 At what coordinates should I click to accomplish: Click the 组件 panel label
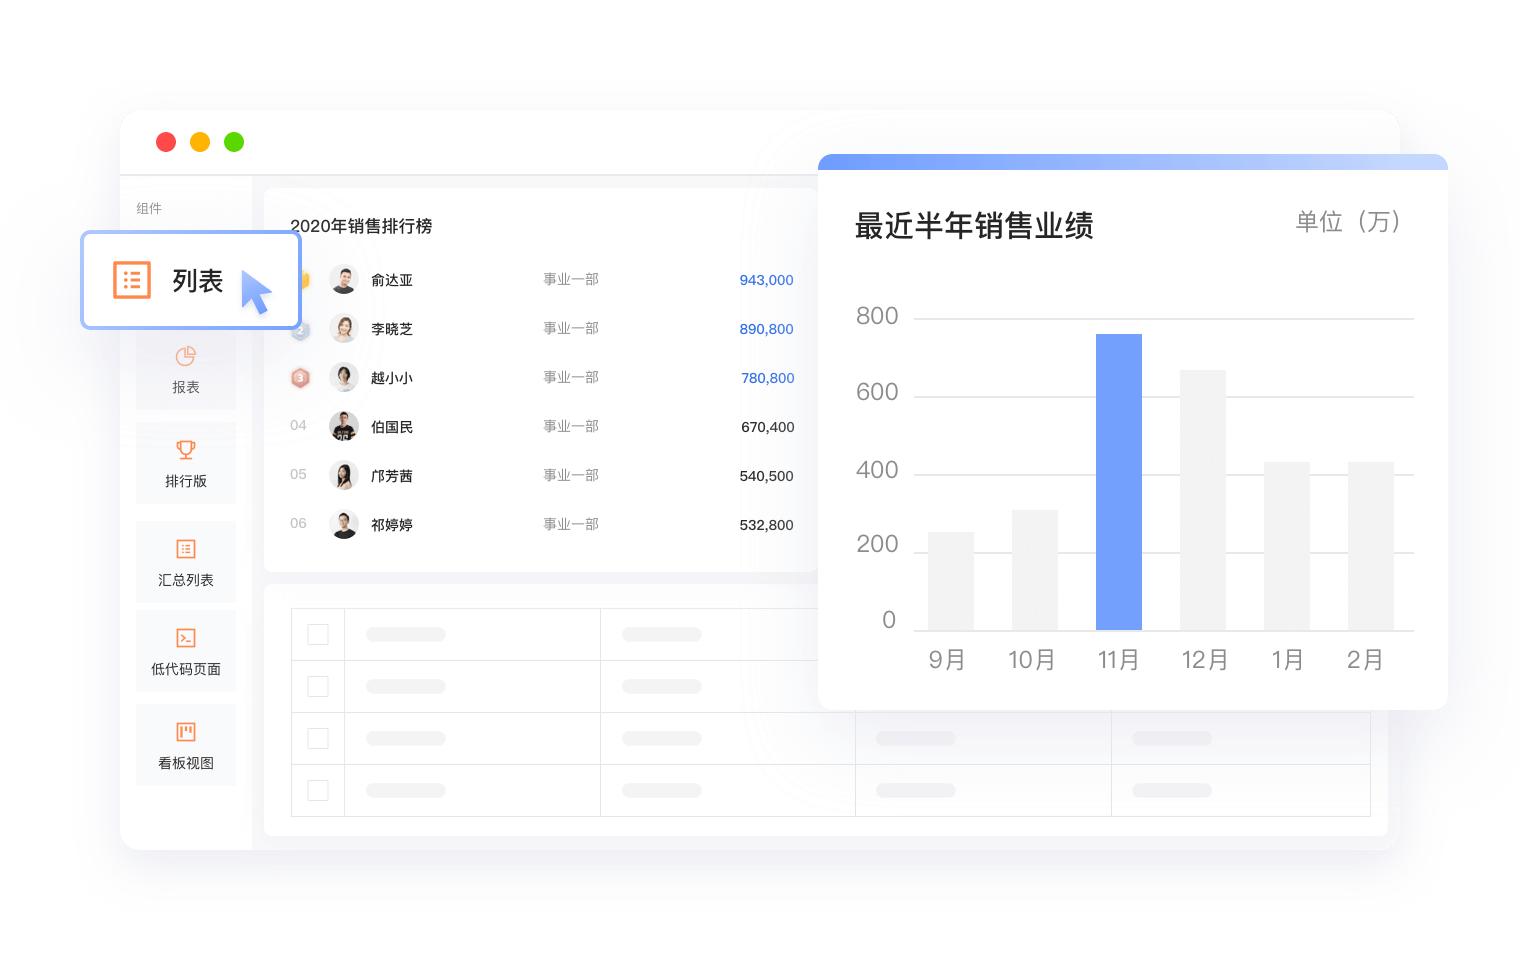point(149,208)
